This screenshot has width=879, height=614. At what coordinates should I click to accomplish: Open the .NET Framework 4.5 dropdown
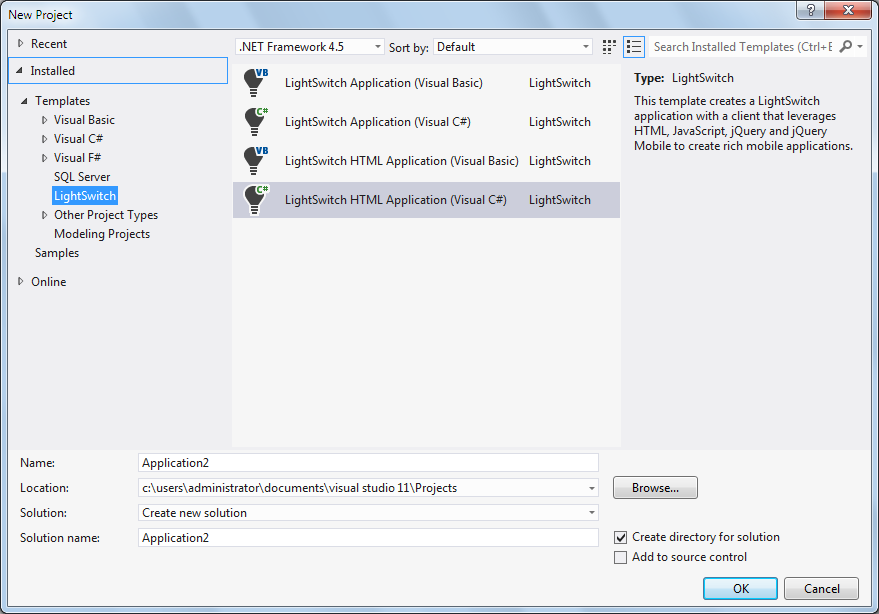309,47
